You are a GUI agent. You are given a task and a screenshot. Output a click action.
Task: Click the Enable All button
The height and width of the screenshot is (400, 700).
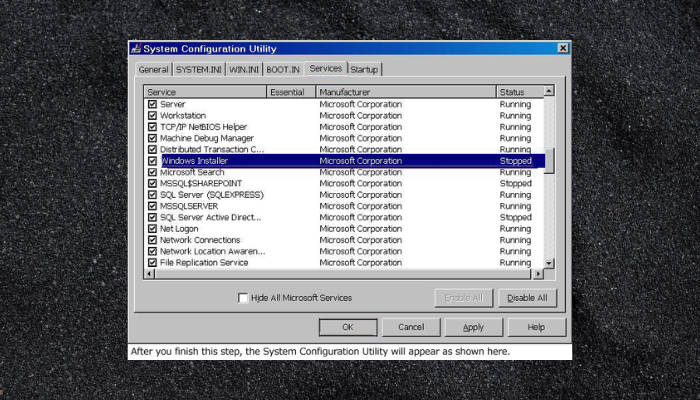464,298
